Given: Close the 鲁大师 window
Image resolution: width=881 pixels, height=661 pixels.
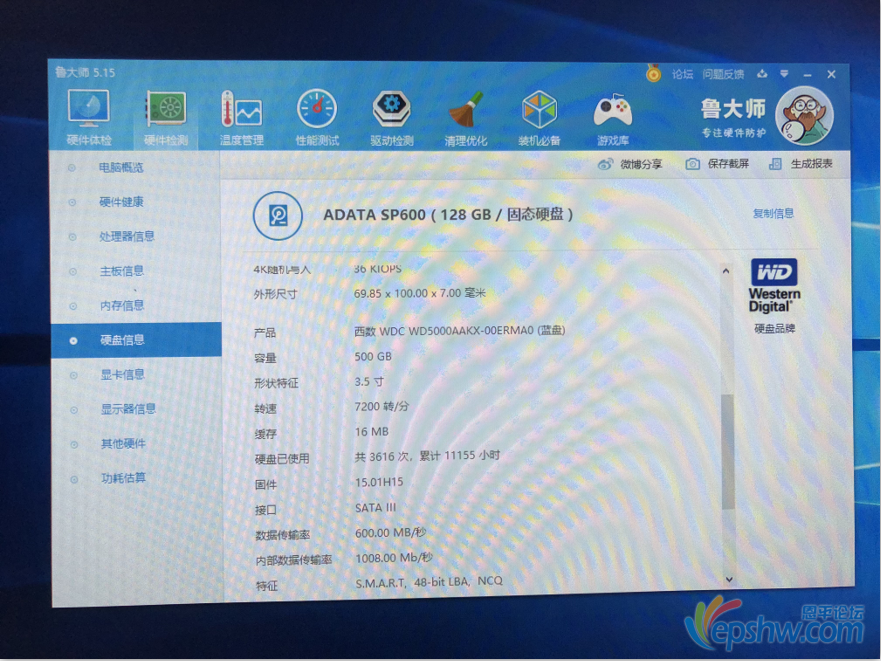Looking at the screenshot, I should point(832,74).
